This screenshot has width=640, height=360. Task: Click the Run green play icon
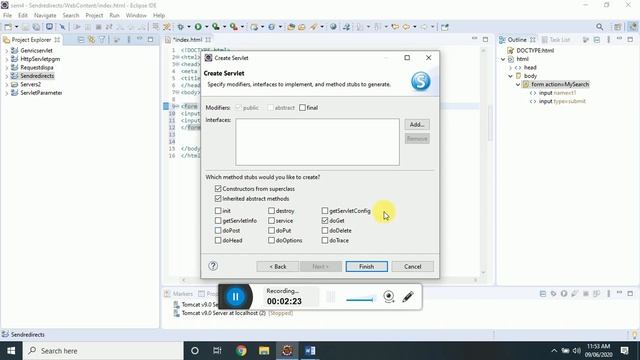(x=198, y=27)
